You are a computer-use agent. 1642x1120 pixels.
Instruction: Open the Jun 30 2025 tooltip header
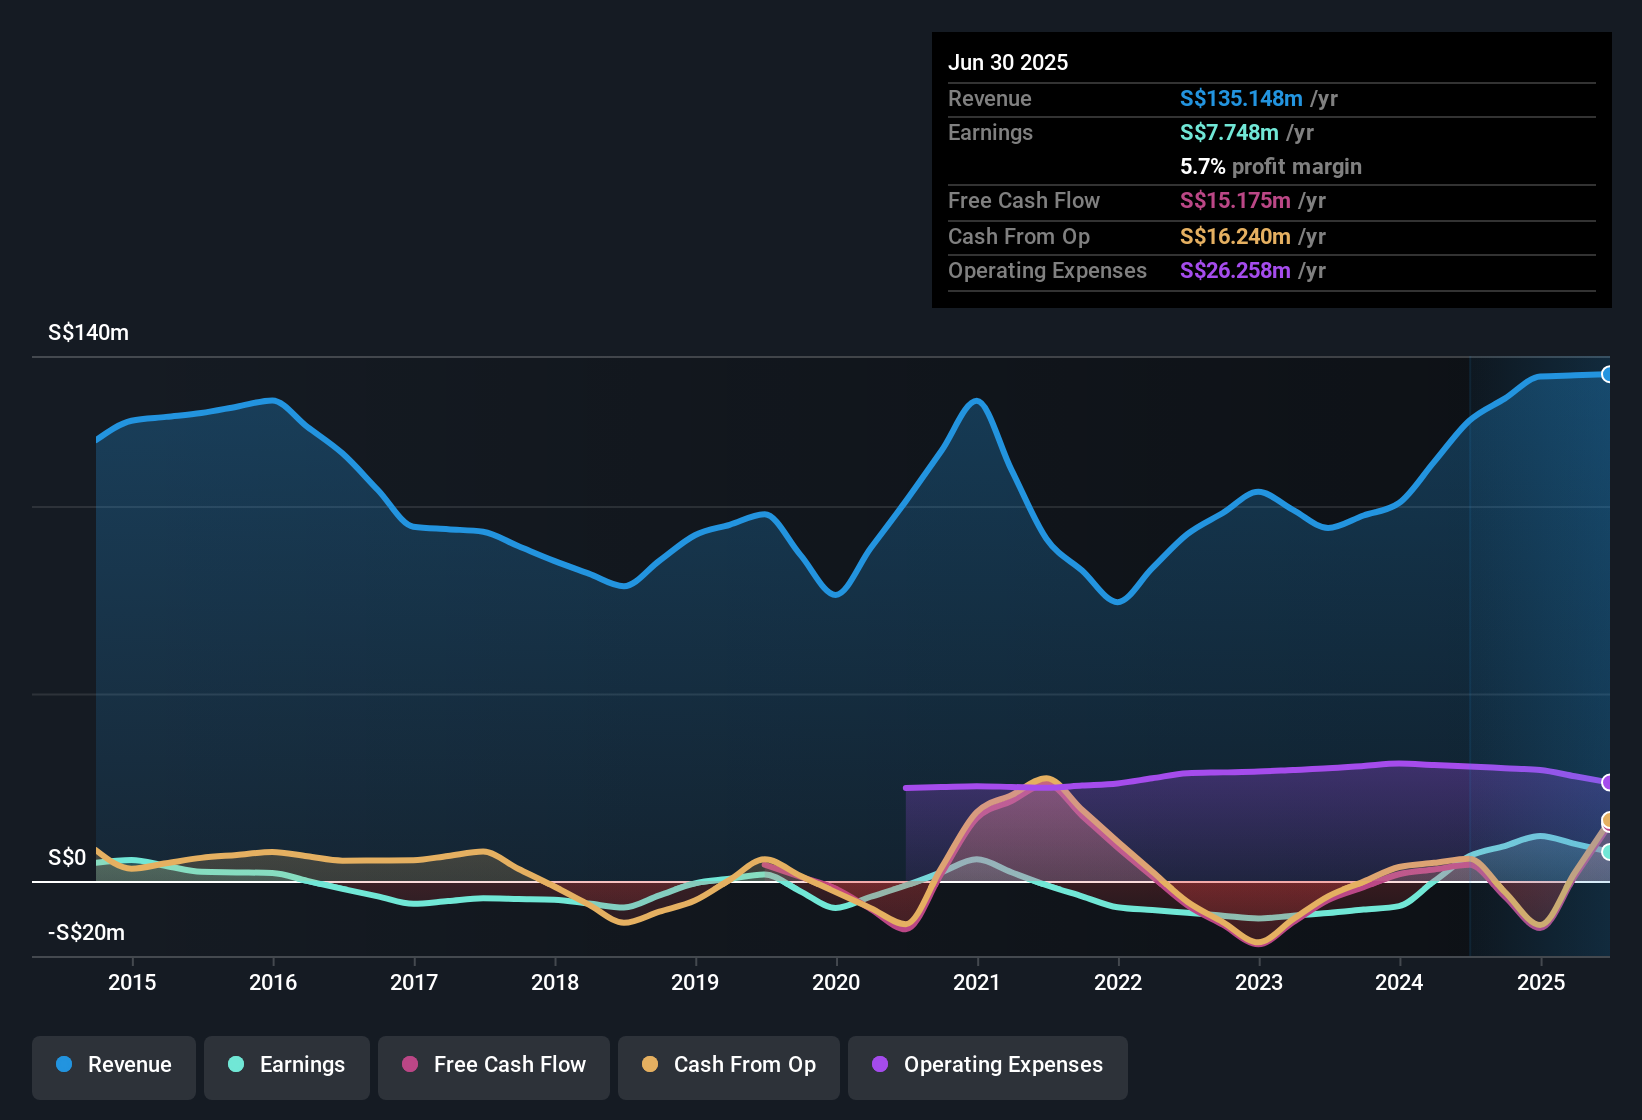pyautogui.click(x=1008, y=62)
